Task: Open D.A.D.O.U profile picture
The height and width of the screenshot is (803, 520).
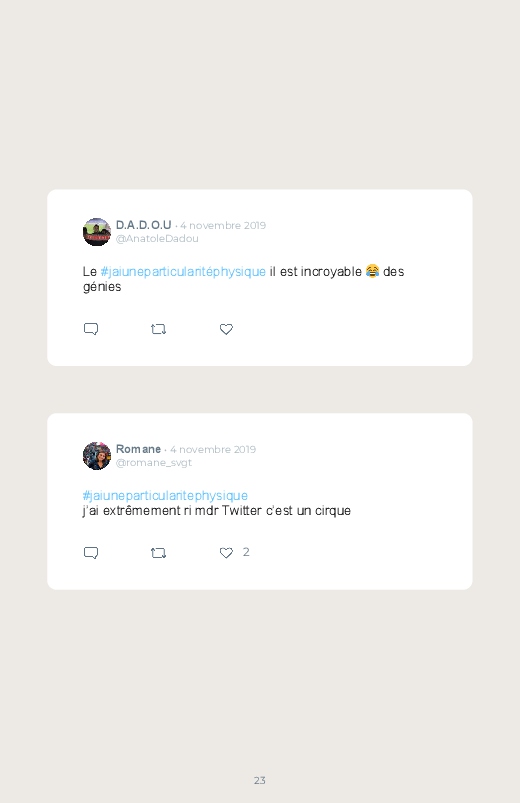Action: tap(97, 232)
